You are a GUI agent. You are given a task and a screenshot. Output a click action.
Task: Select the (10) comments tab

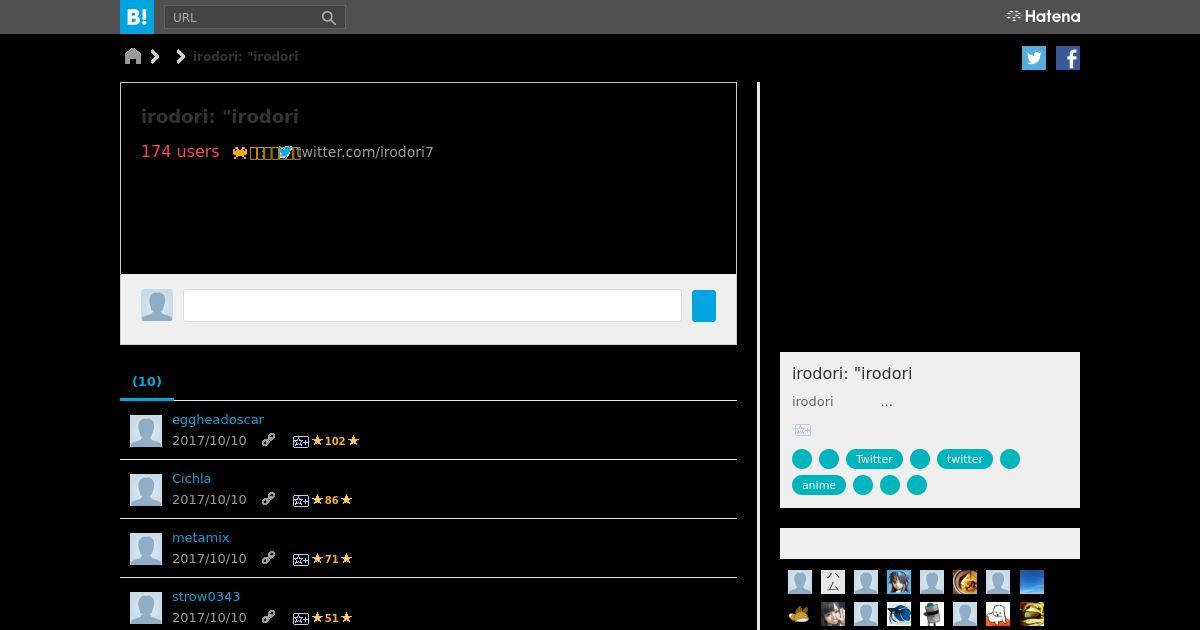(147, 381)
